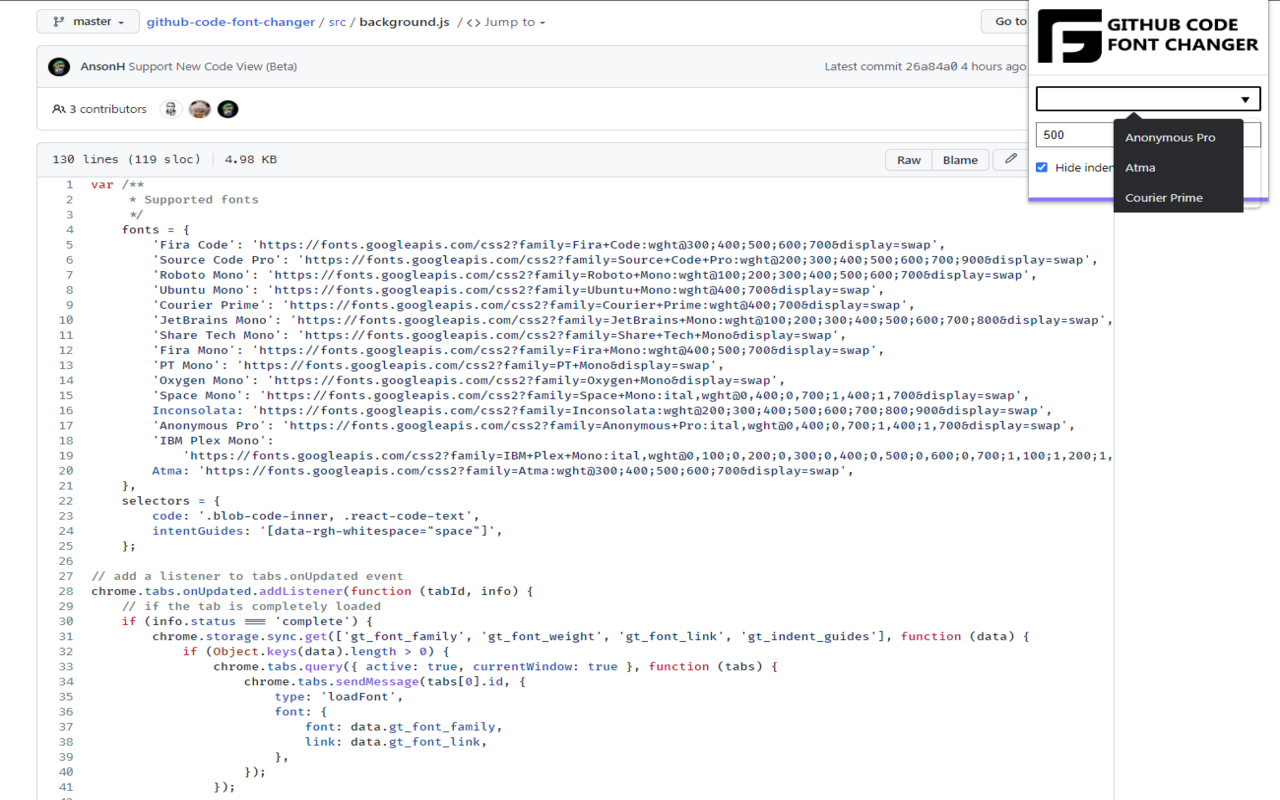Screen dimensions: 1280x800
Task: Click the 'Supported fonts' comment text
Action: [201, 200]
